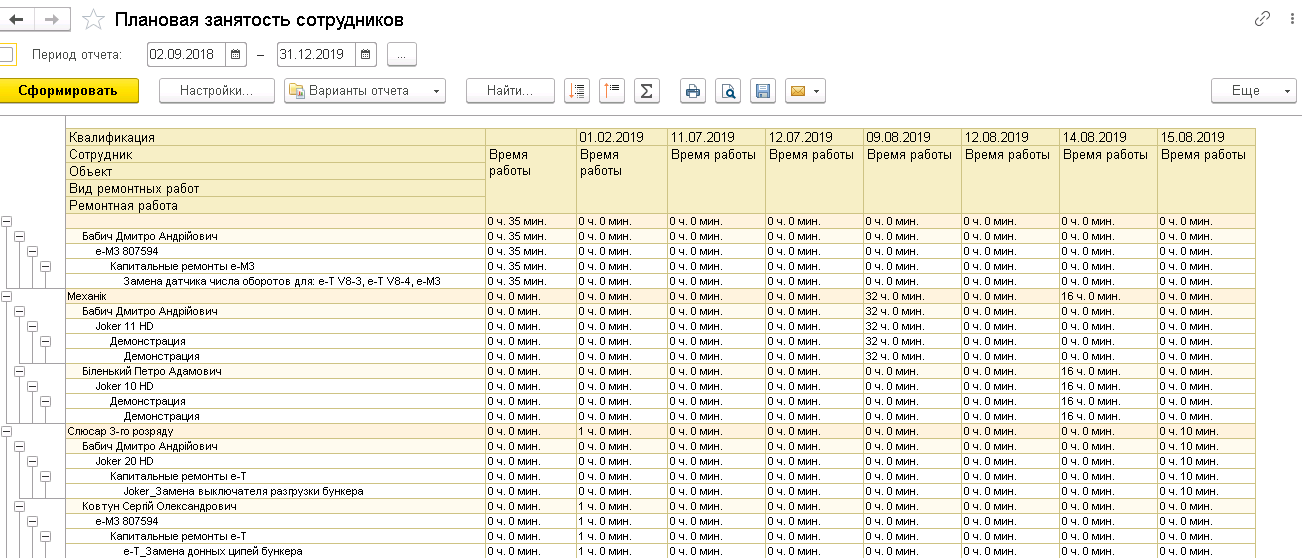Open calendar picker for end date 31.12.2019

click(x=366, y=54)
